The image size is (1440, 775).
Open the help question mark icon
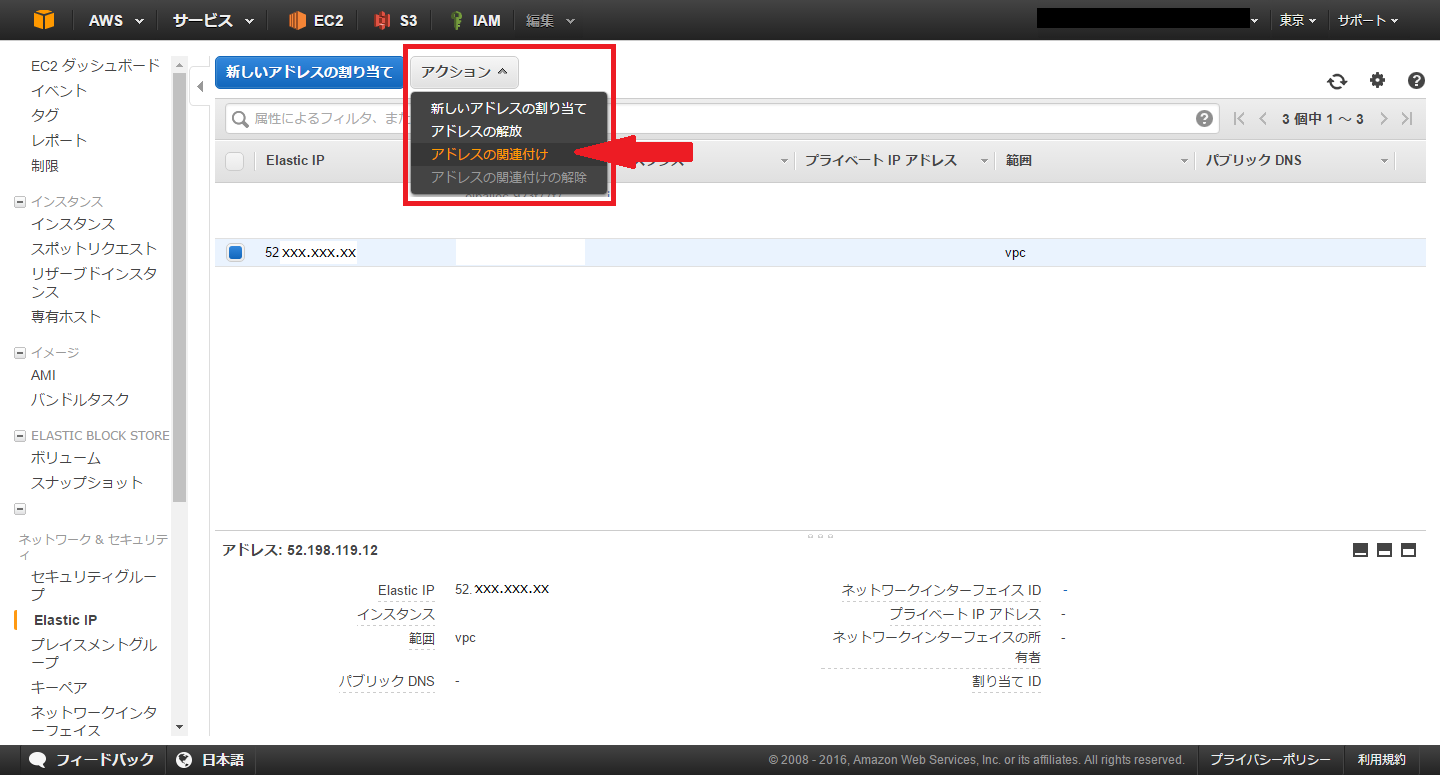1416,81
